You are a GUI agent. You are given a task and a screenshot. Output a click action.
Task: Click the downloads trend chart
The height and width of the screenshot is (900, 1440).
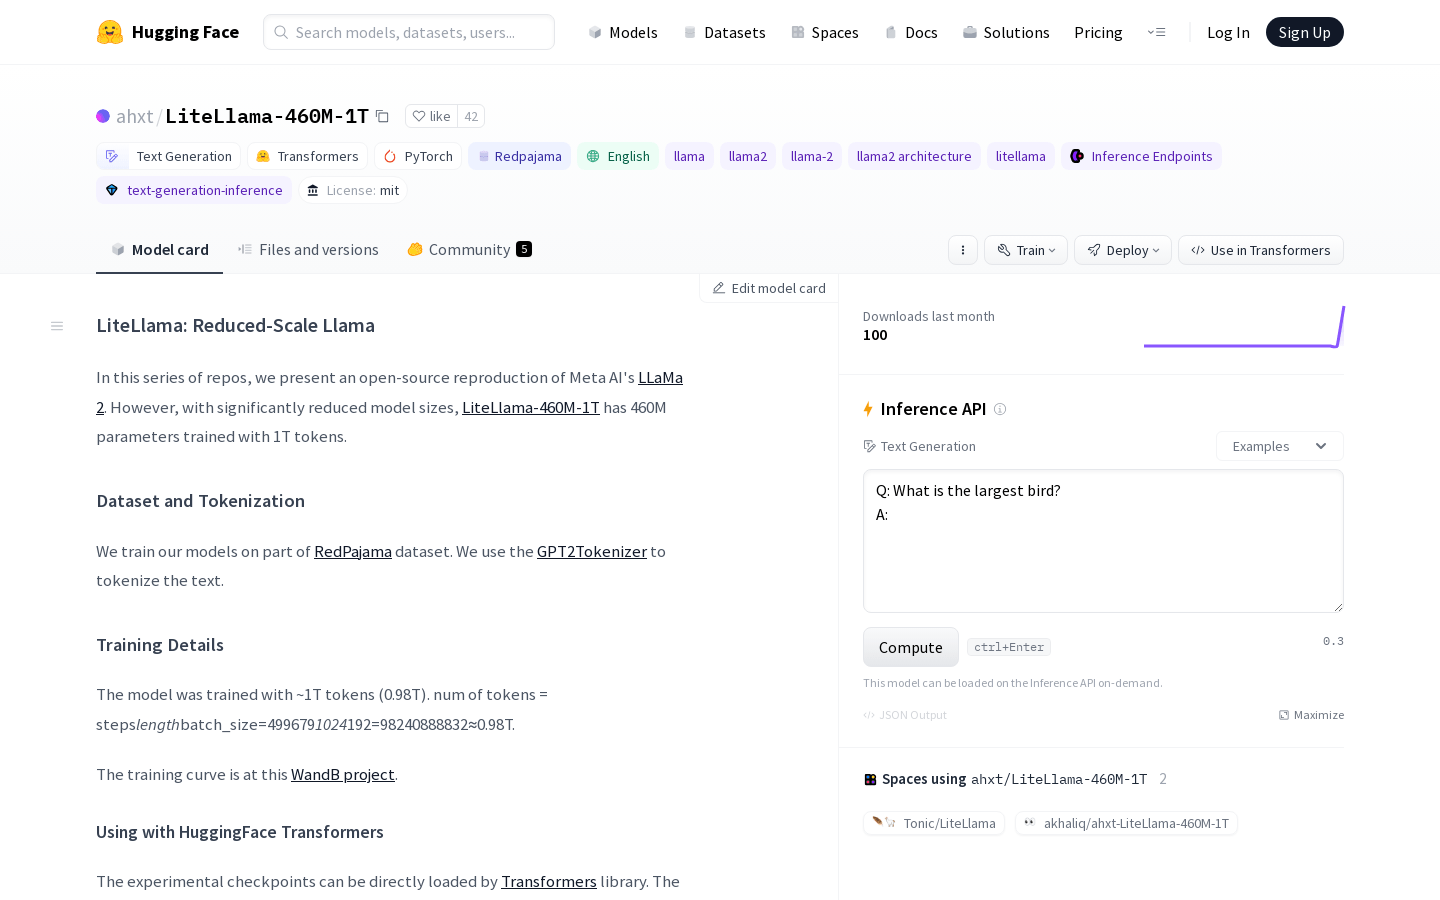pos(1244,326)
